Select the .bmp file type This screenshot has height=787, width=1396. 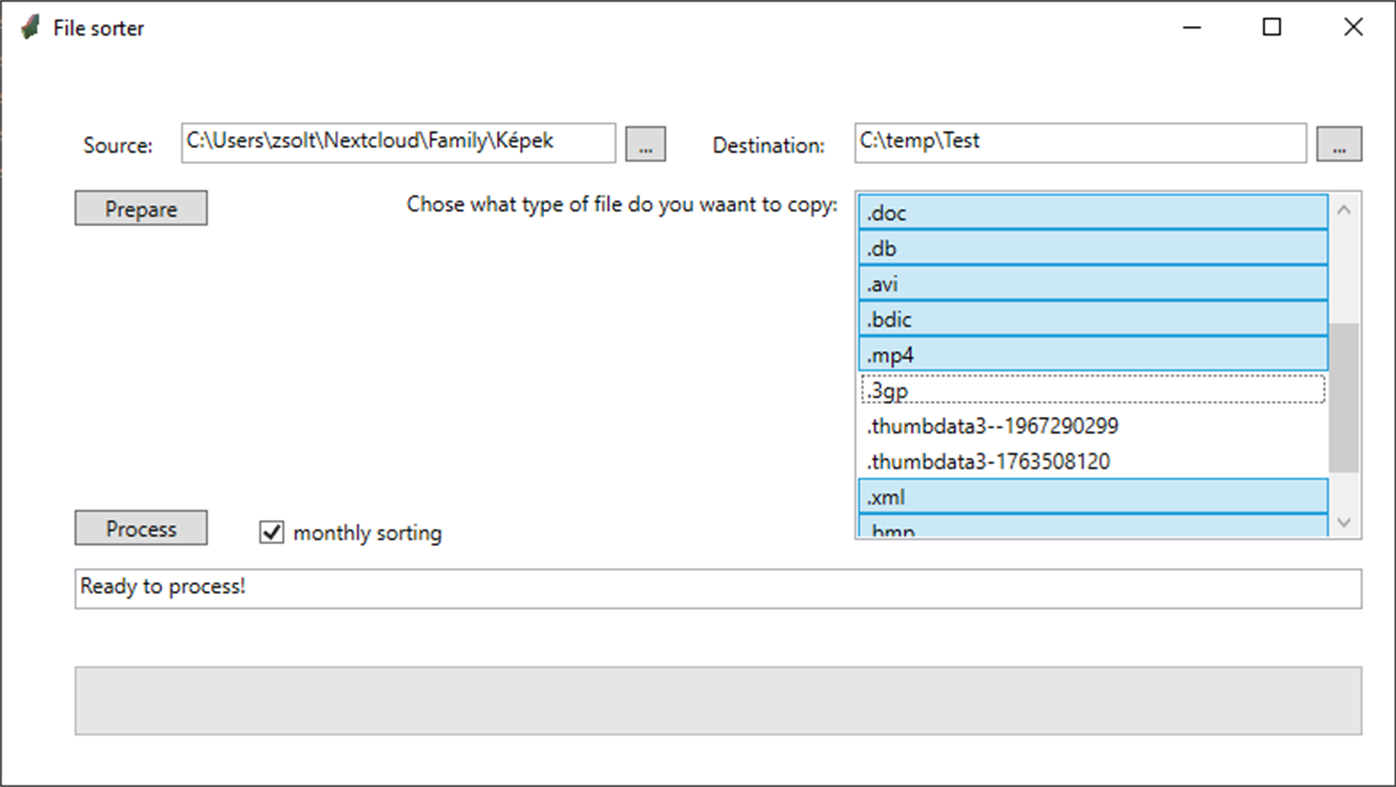coord(1090,528)
